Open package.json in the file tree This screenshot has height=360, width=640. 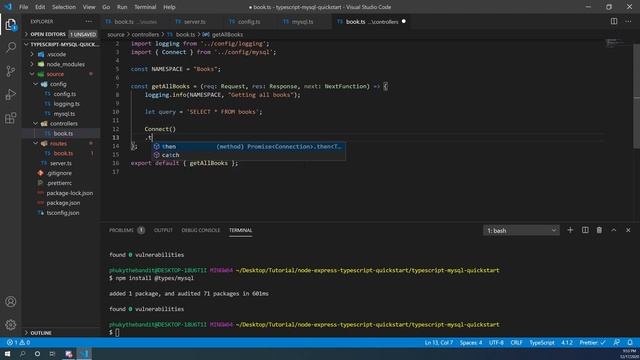pos(63,203)
